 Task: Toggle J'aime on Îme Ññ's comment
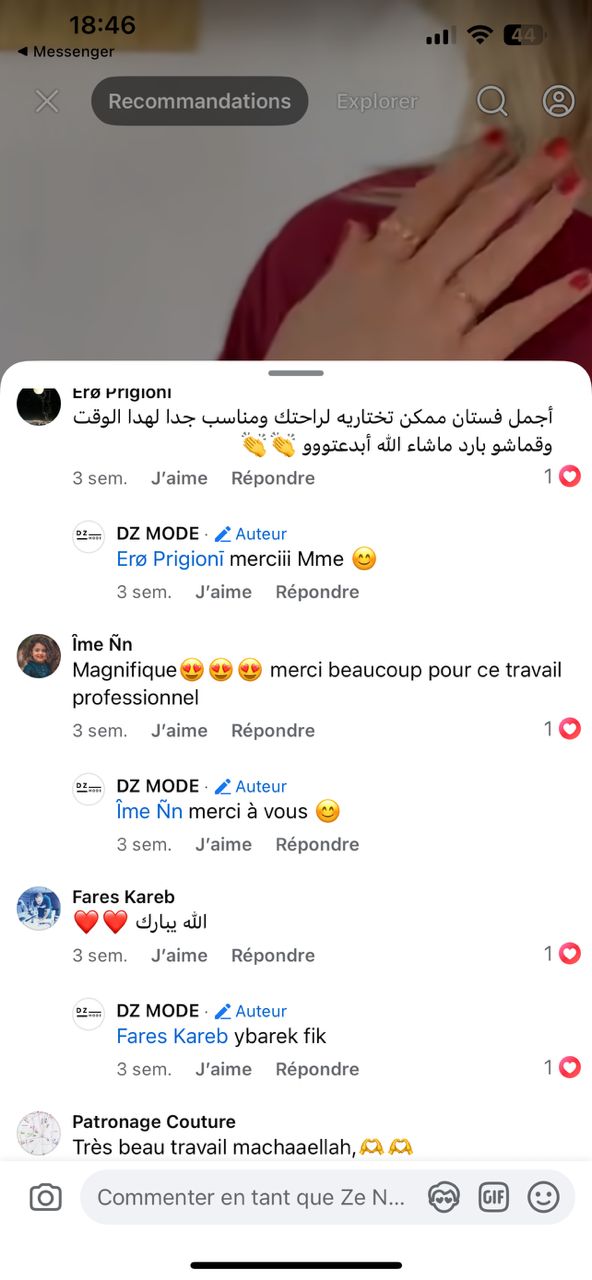coord(179,730)
